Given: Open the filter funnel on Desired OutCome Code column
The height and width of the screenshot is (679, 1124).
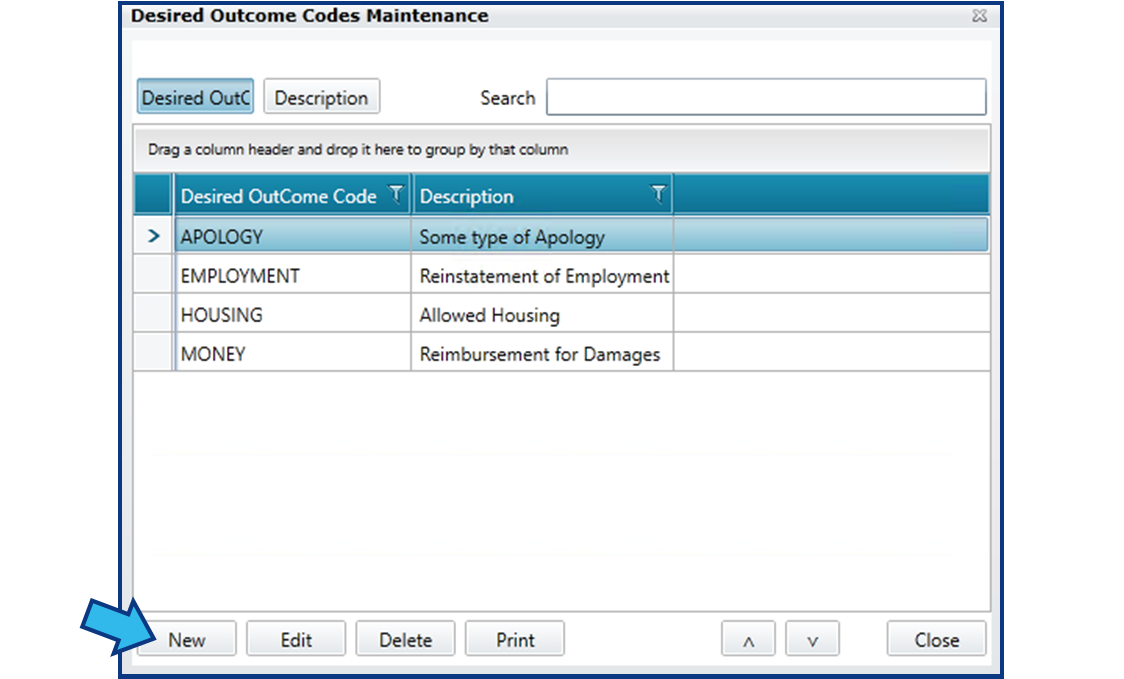Looking at the screenshot, I should click(x=397, y=196).
